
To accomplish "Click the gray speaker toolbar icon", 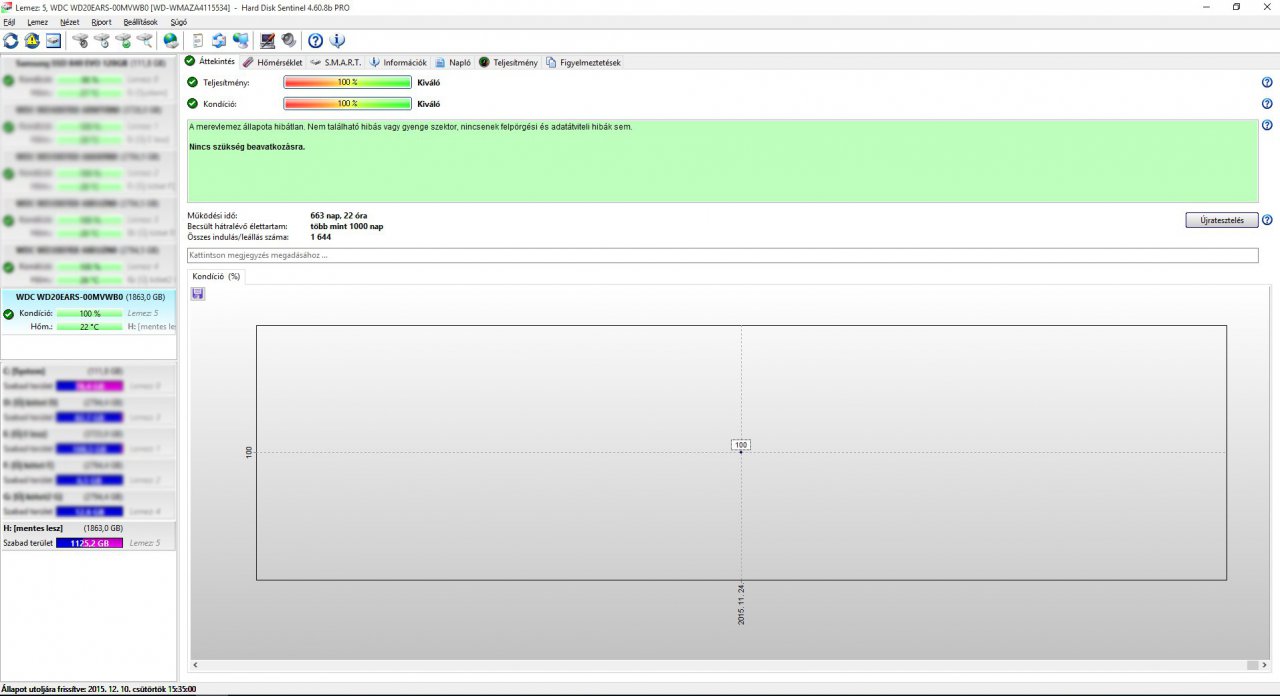I will [x=288, y=41].
